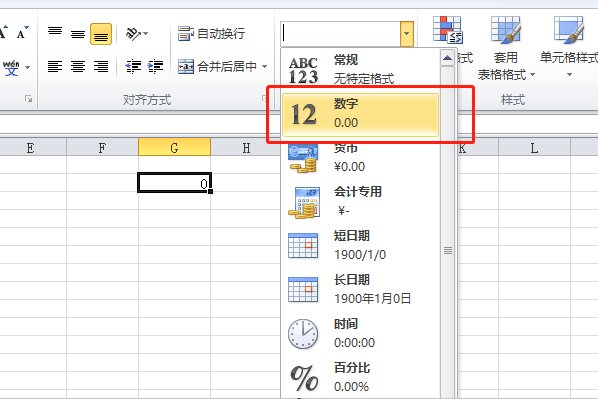Open 套用表格格式 table styles

tap(506, 47)
